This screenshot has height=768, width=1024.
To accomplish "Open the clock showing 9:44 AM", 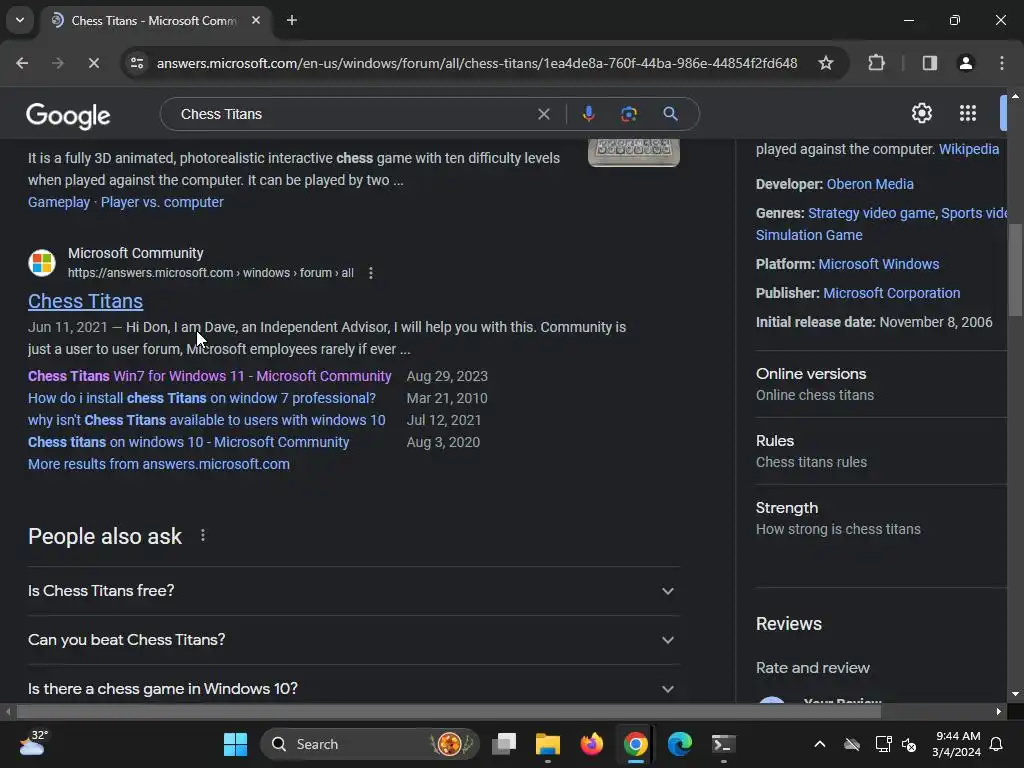I will pos(956,744).
